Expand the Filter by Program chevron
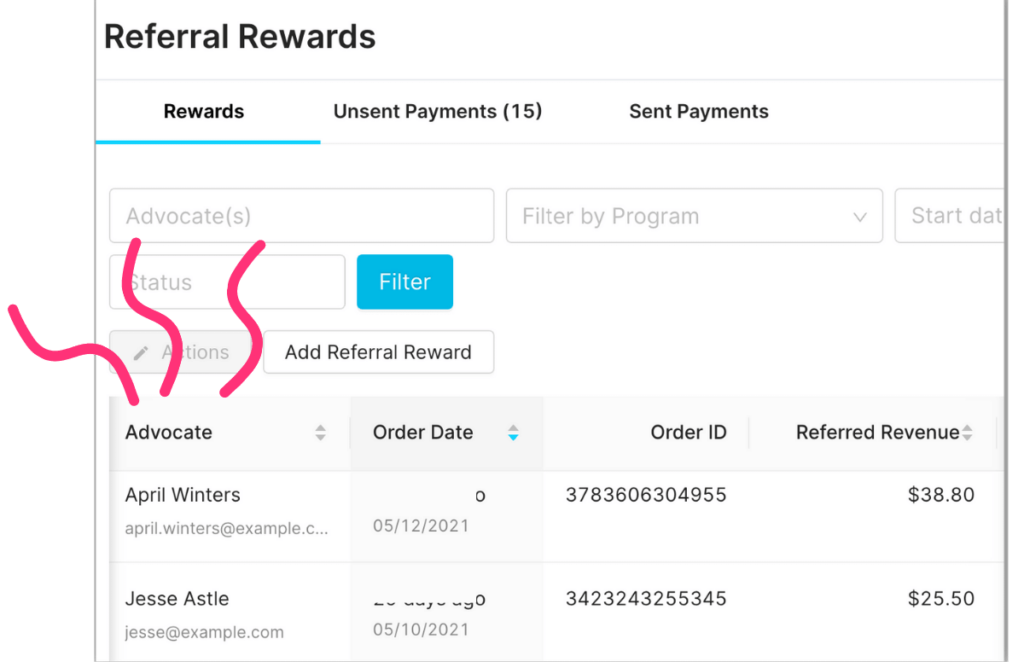 coord(860,217)
